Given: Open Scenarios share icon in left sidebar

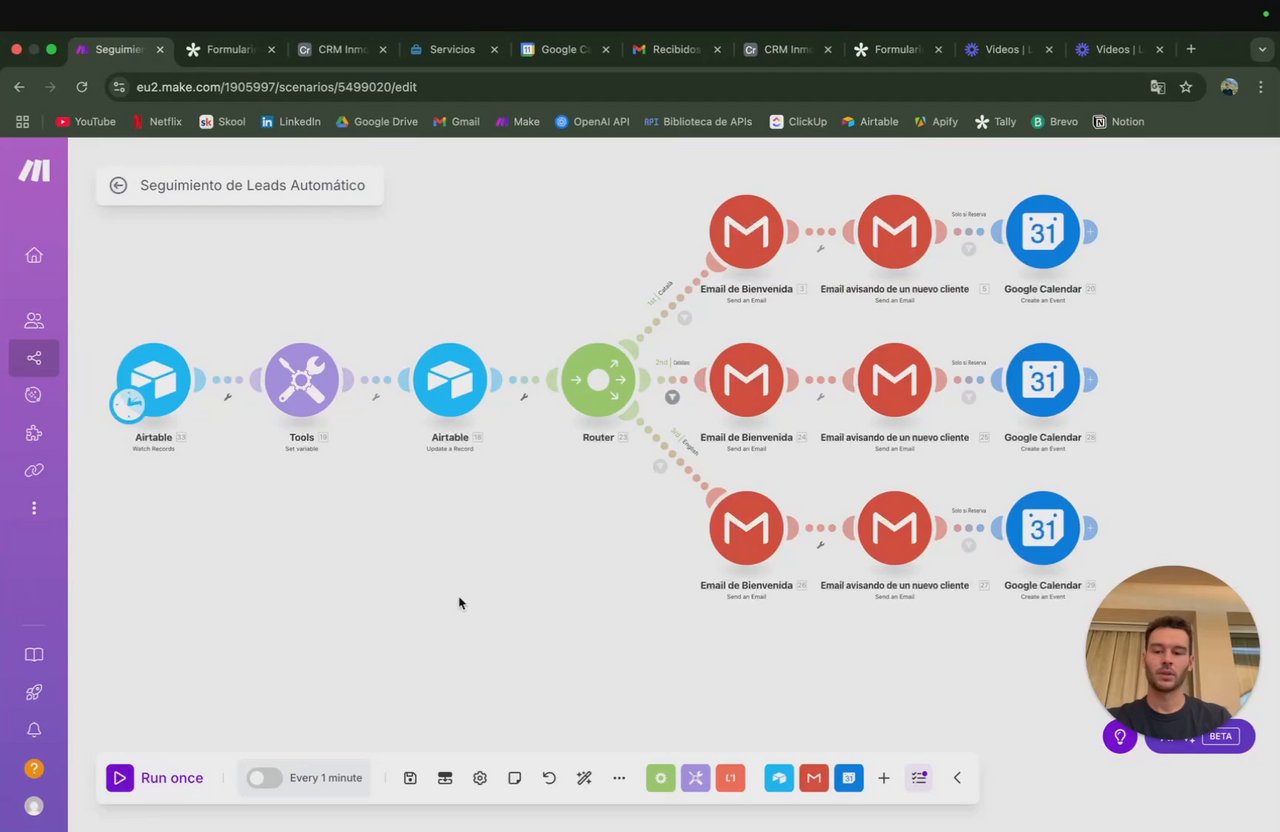Looking at the screenshot, I should click(x=34, y=358).
